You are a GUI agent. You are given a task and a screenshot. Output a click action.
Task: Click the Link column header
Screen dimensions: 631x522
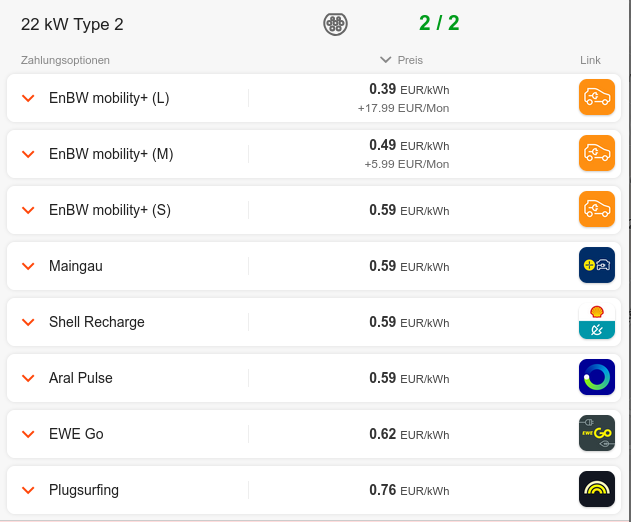[590, 60]
